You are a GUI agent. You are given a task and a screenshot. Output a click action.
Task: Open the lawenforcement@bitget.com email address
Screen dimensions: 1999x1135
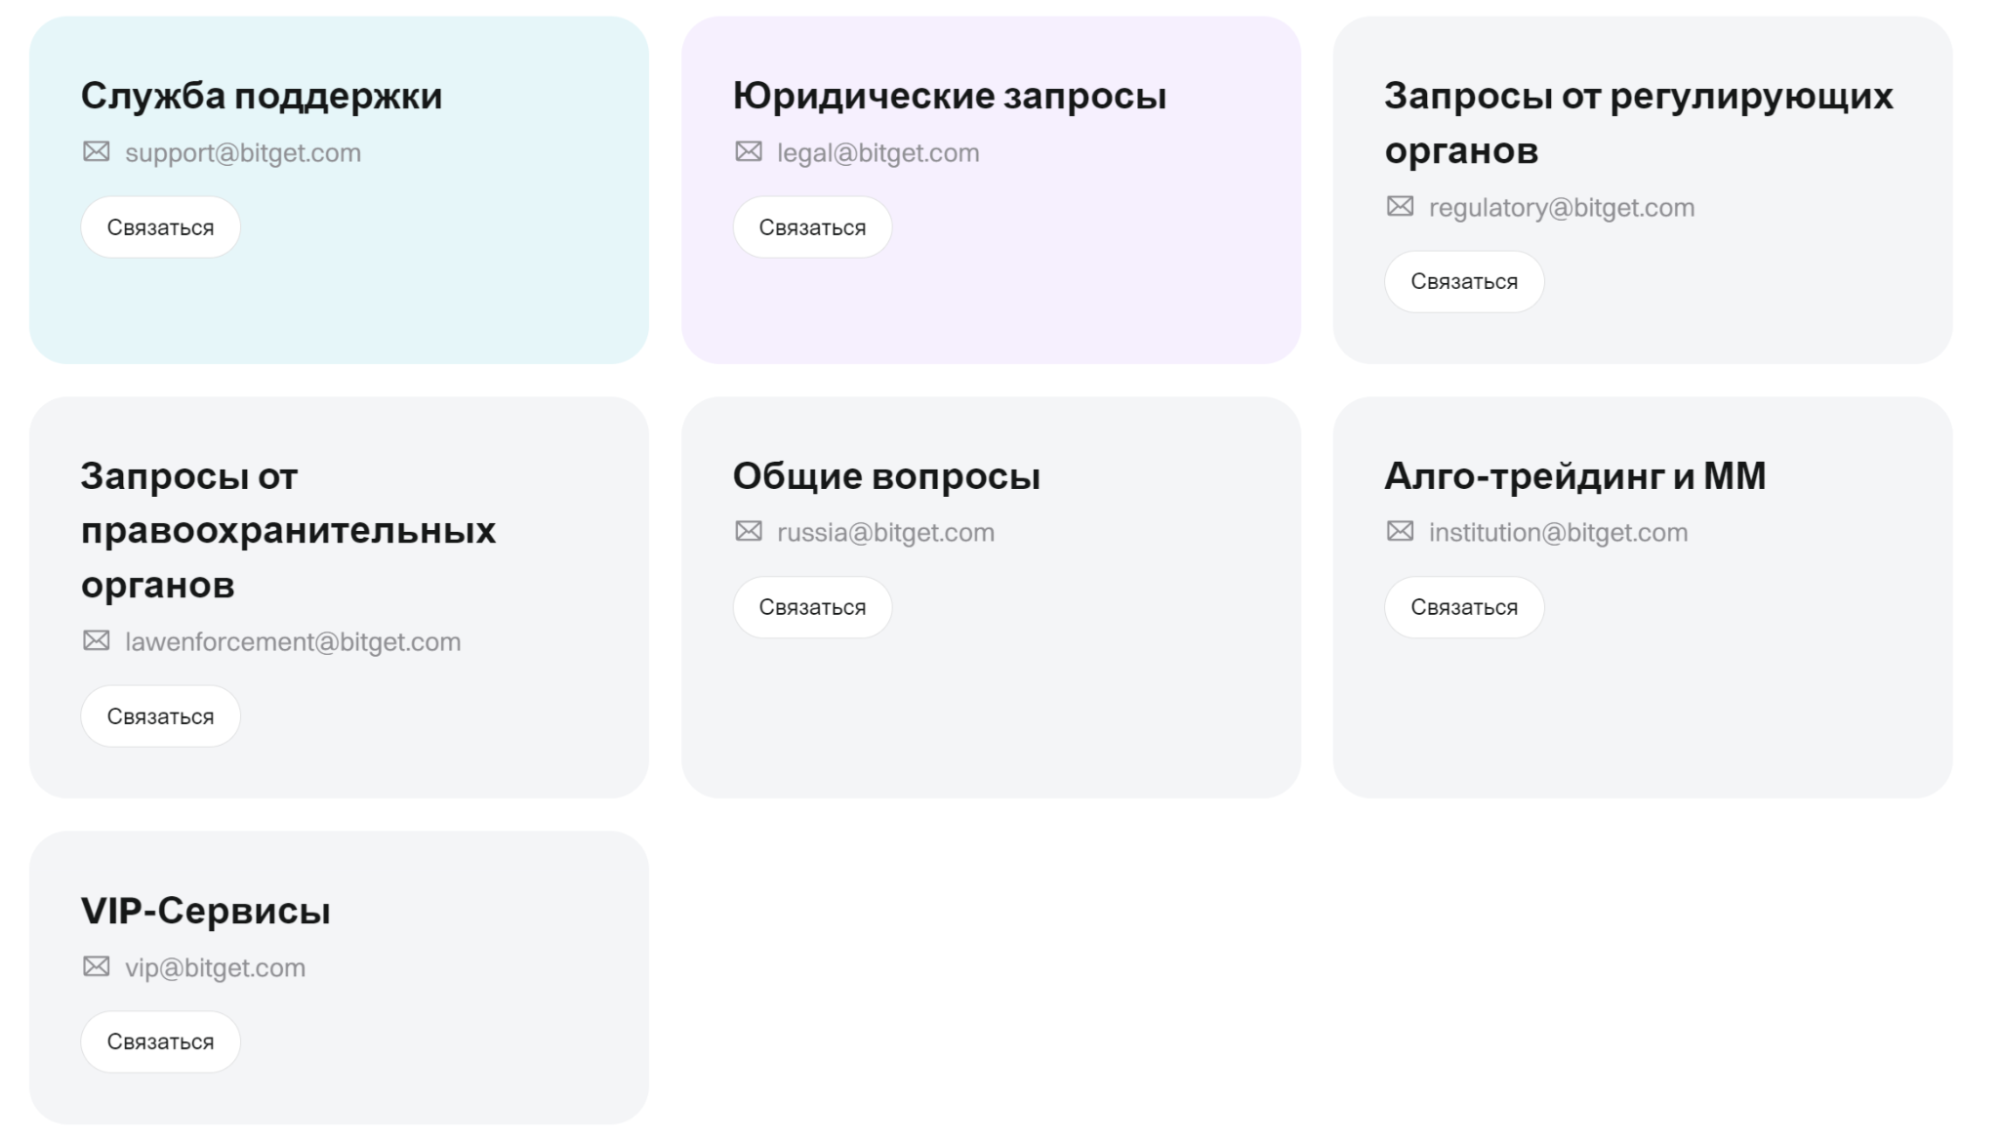[x=293, y=642]
